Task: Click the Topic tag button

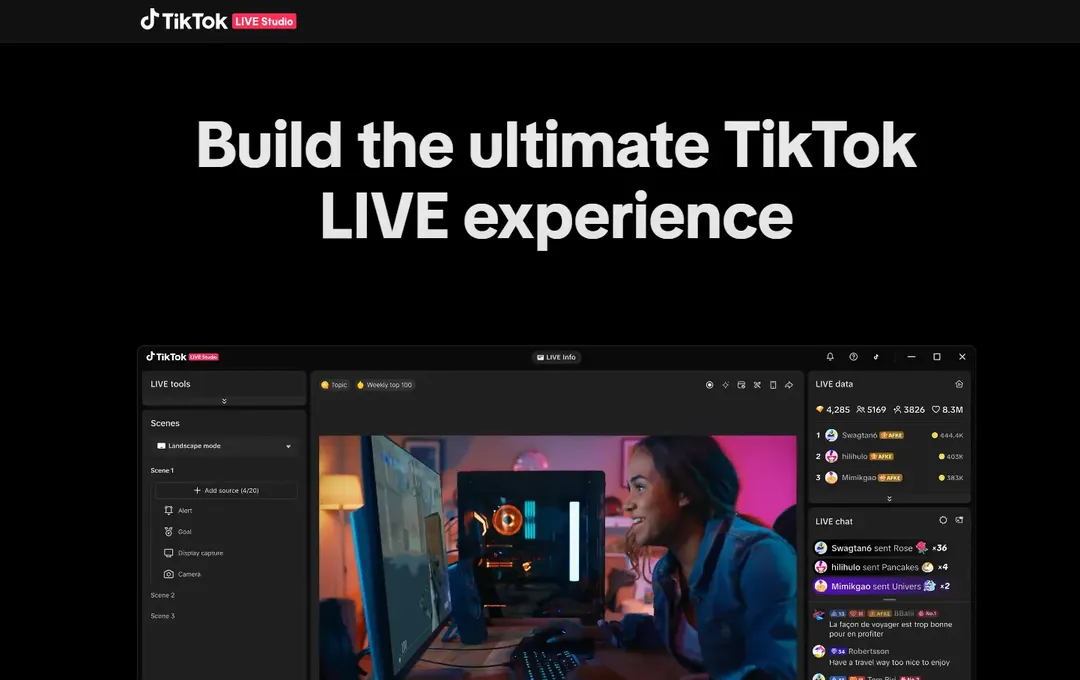Action: (x=334, y=385)
